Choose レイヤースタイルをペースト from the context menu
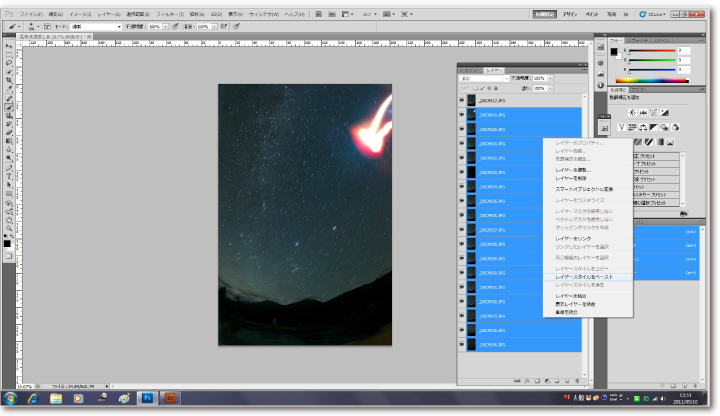720x416 pixels. pos(586,277)
